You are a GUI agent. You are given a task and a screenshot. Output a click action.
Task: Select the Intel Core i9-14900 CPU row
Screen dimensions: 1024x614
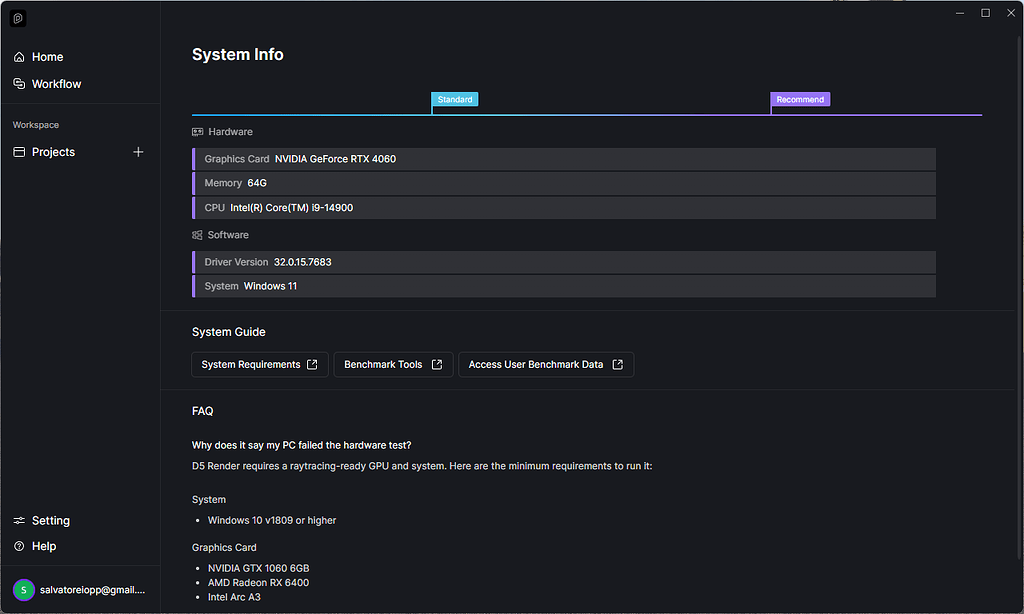point(564,208)
